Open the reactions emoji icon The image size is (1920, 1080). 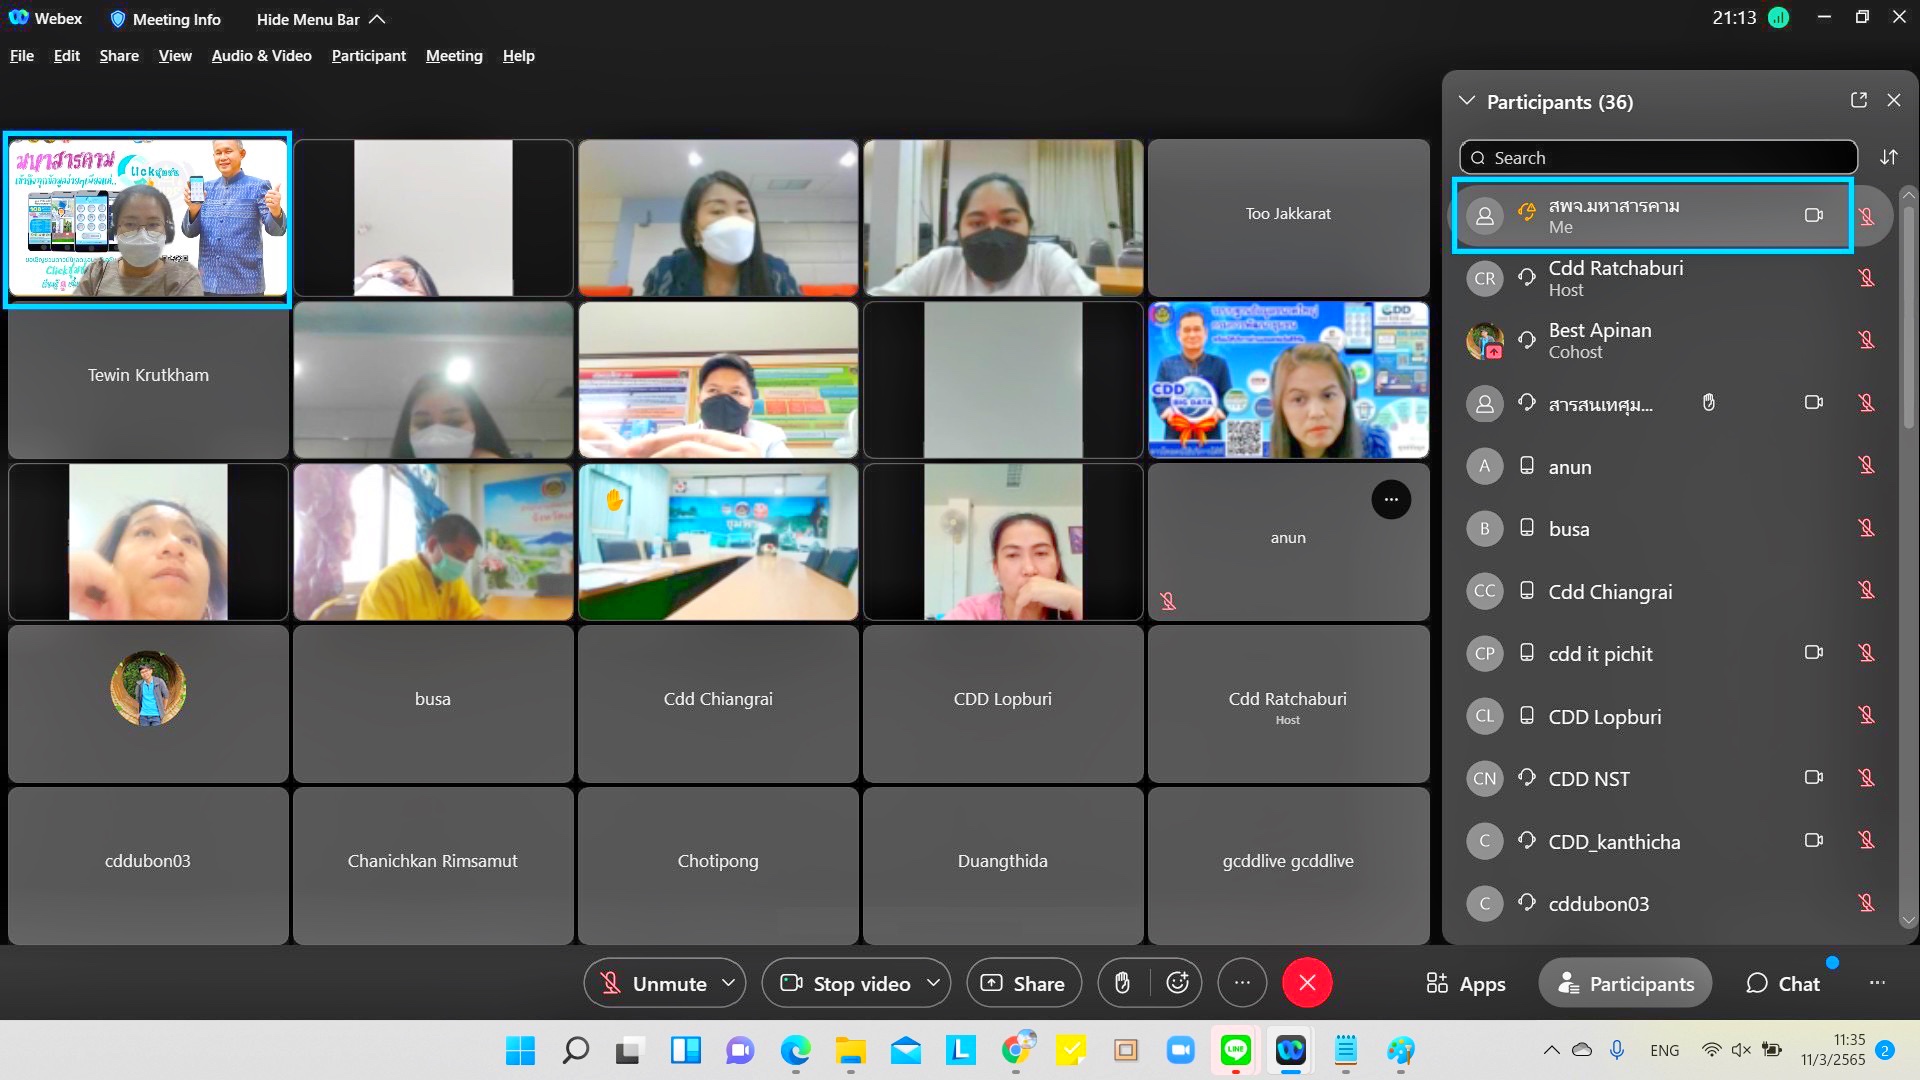pyautogui.click(x=1177, y=983)
